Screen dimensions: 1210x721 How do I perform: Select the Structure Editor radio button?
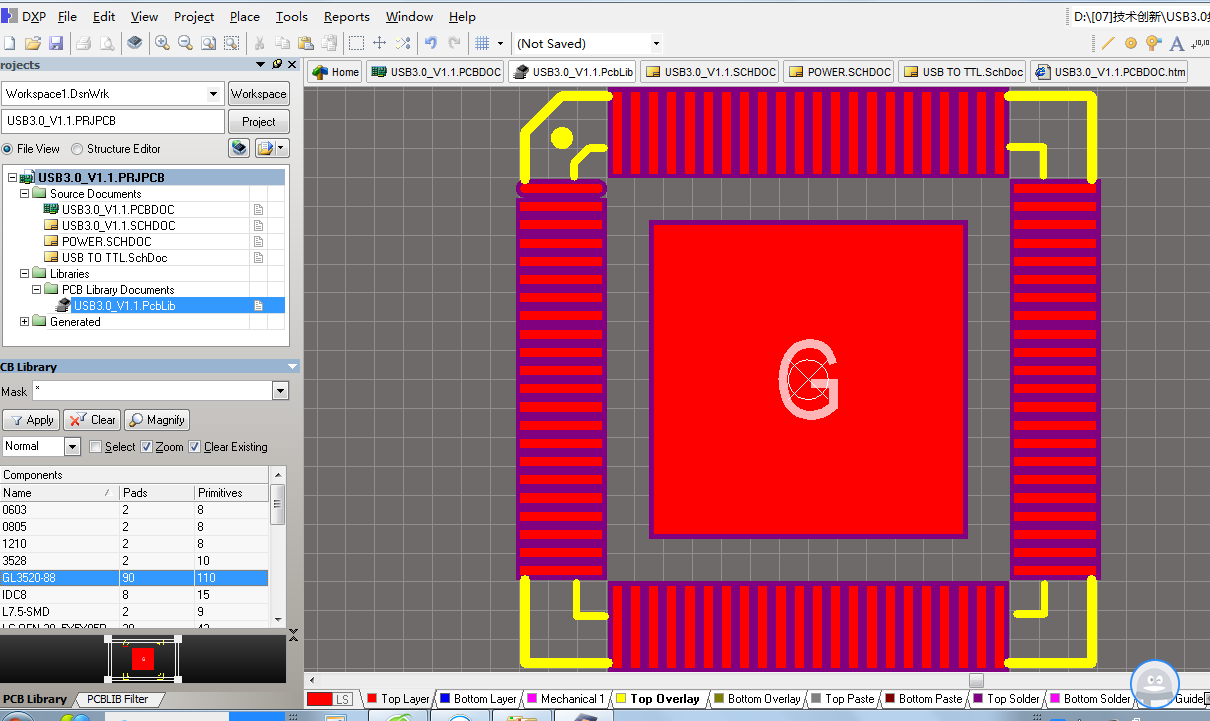77,149
